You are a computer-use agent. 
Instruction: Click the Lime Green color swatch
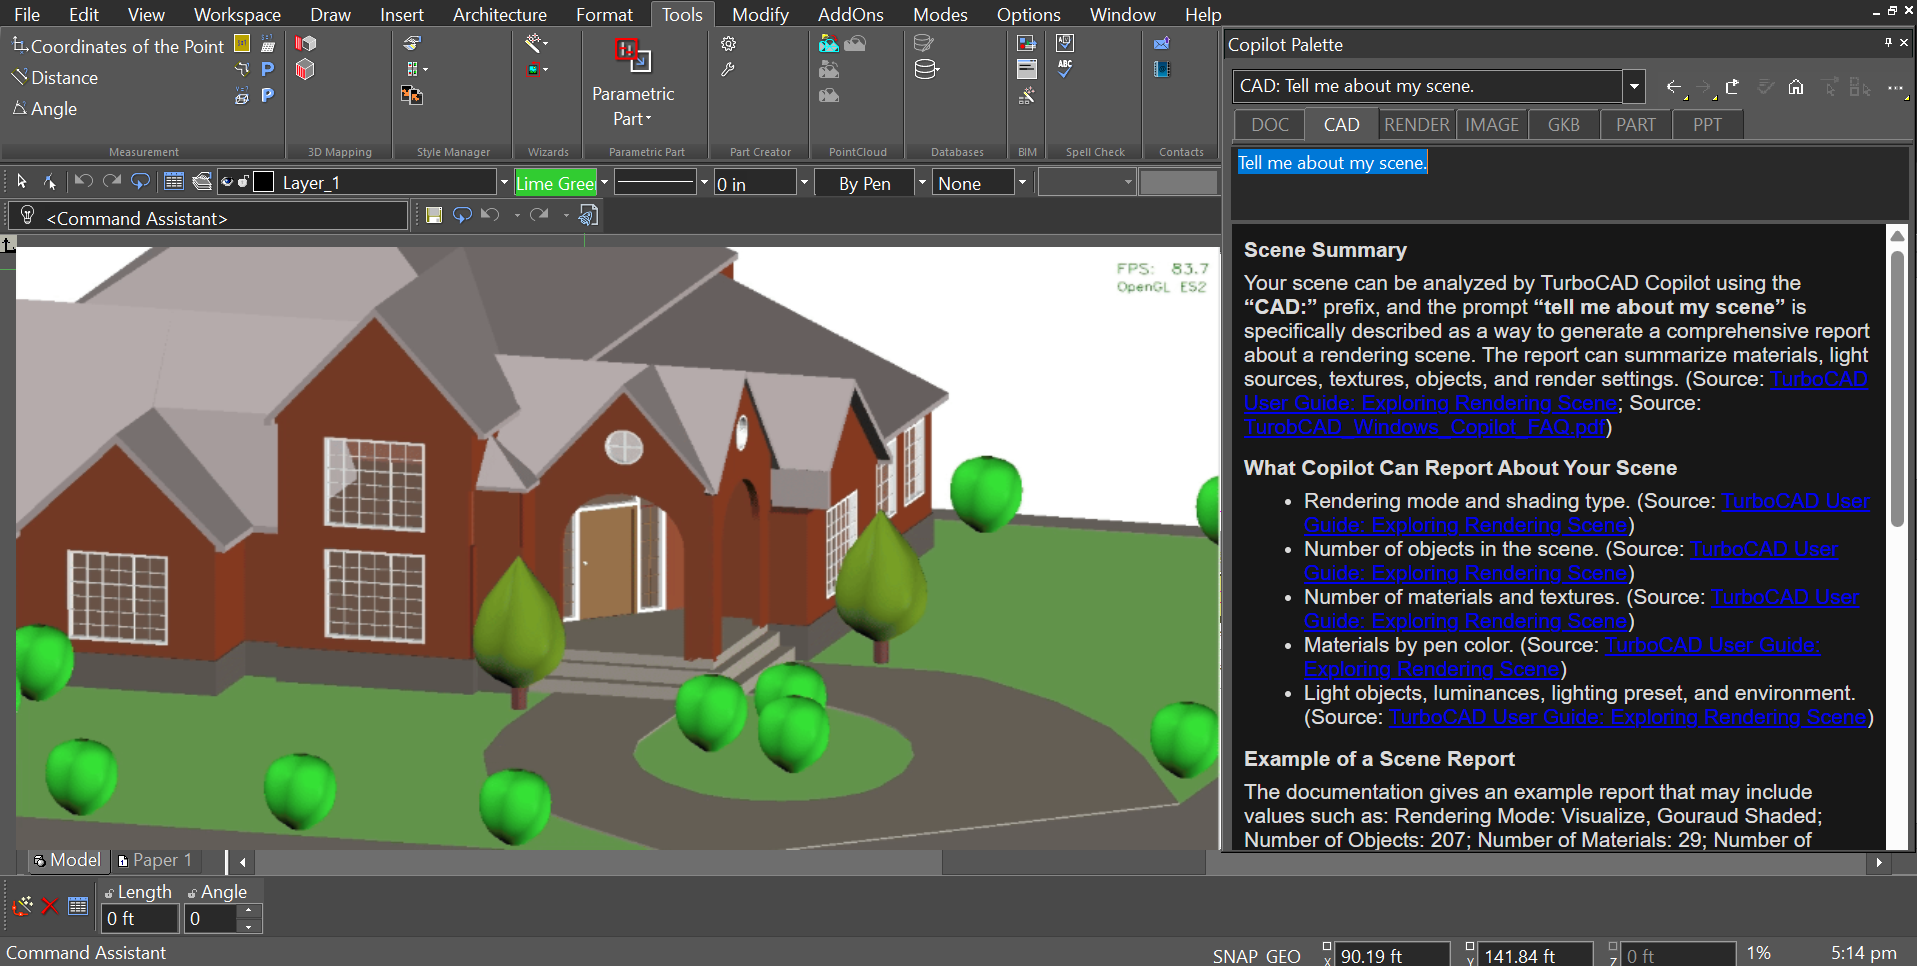click(x=555, y=182)
